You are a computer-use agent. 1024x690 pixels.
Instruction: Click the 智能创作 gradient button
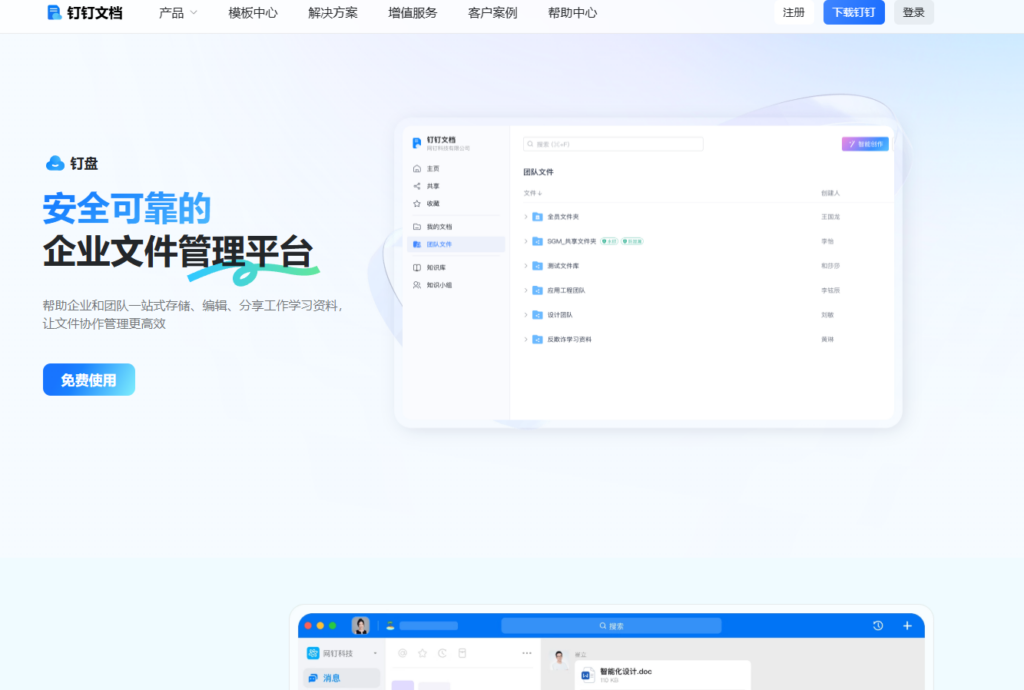coord(865,144)
